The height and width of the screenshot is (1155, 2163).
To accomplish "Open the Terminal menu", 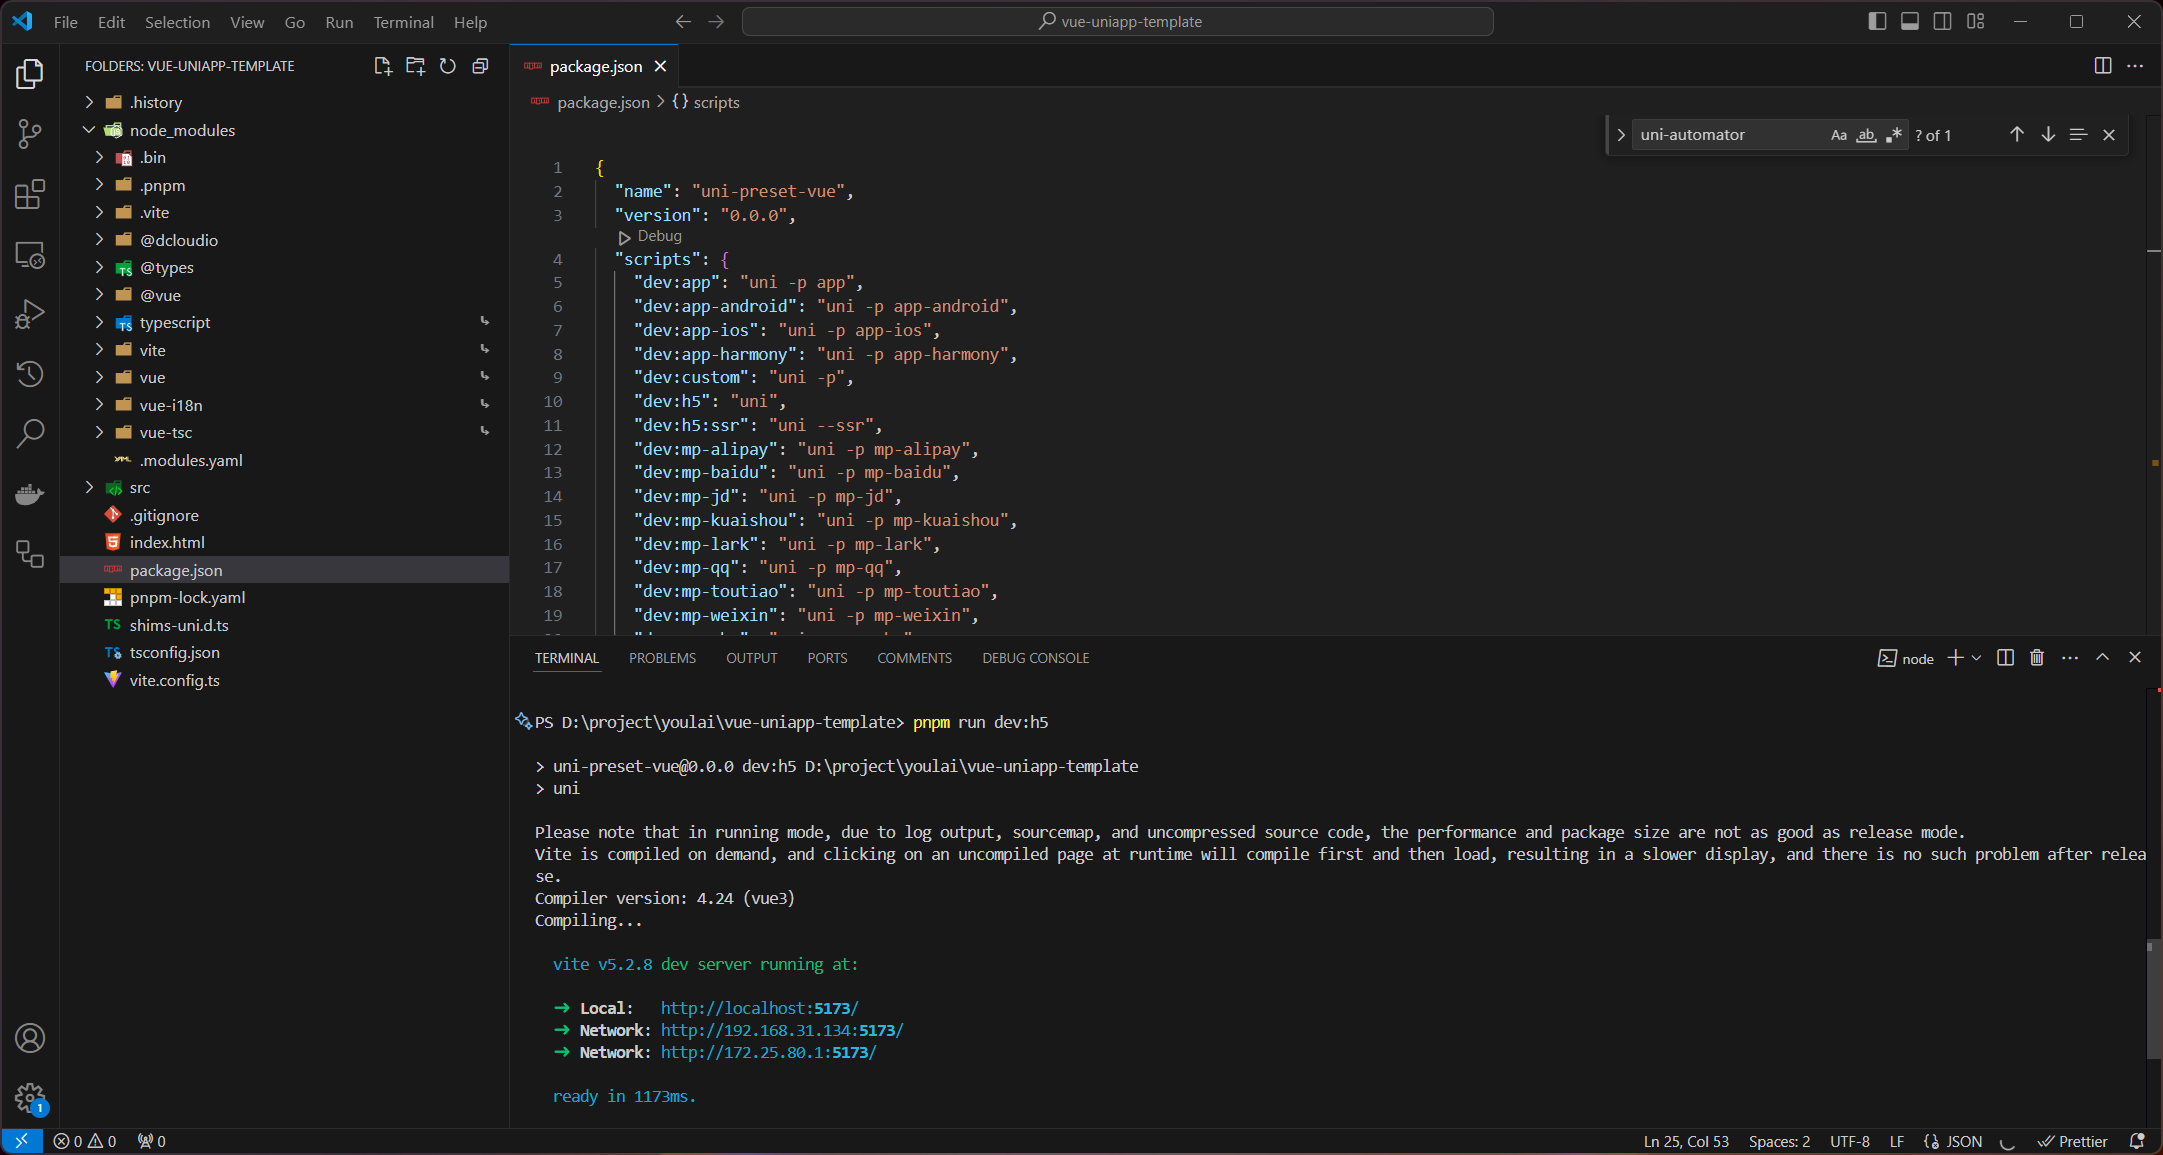I will [x=403, y=22].
